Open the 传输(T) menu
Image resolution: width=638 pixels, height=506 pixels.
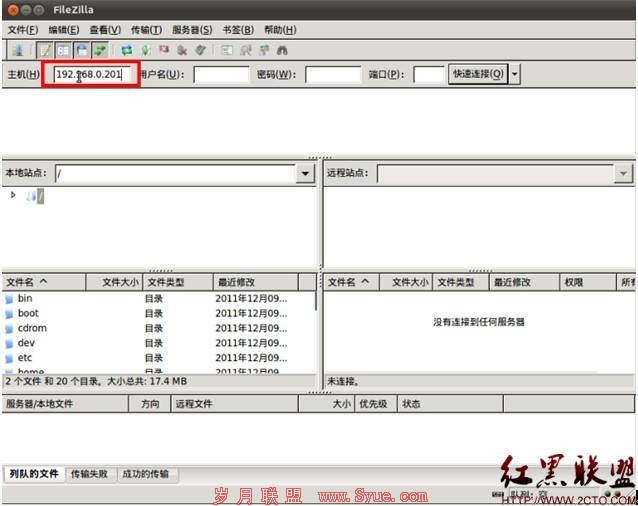146,30
